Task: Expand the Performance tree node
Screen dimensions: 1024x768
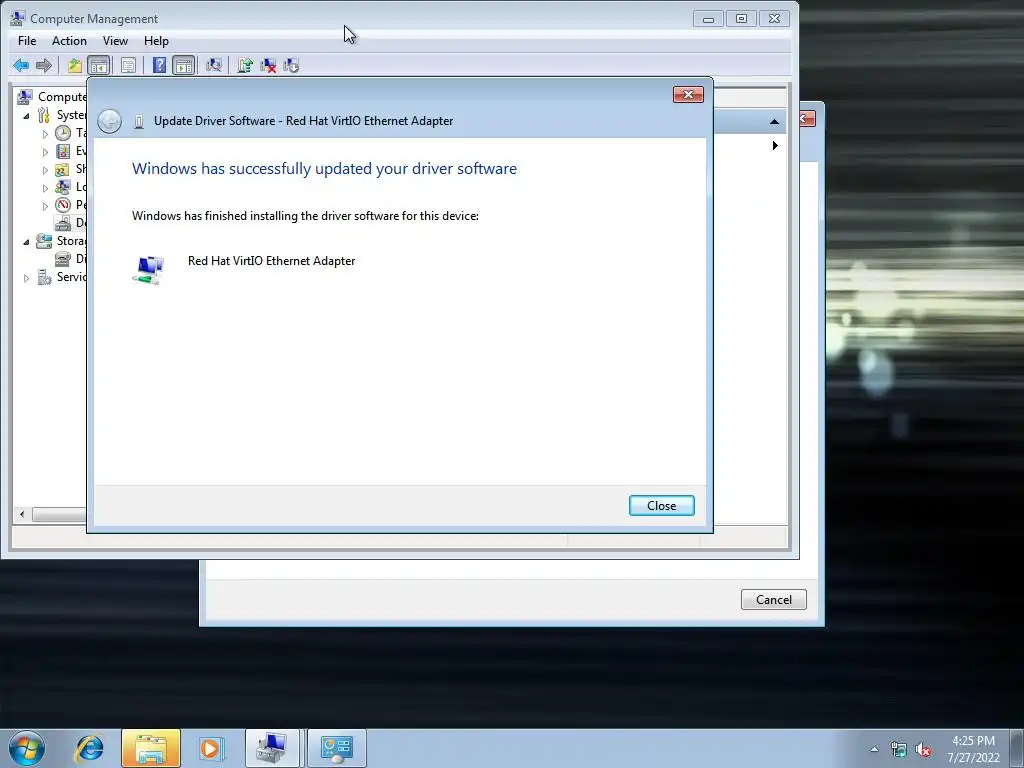Action: click(x=45, y=206)
